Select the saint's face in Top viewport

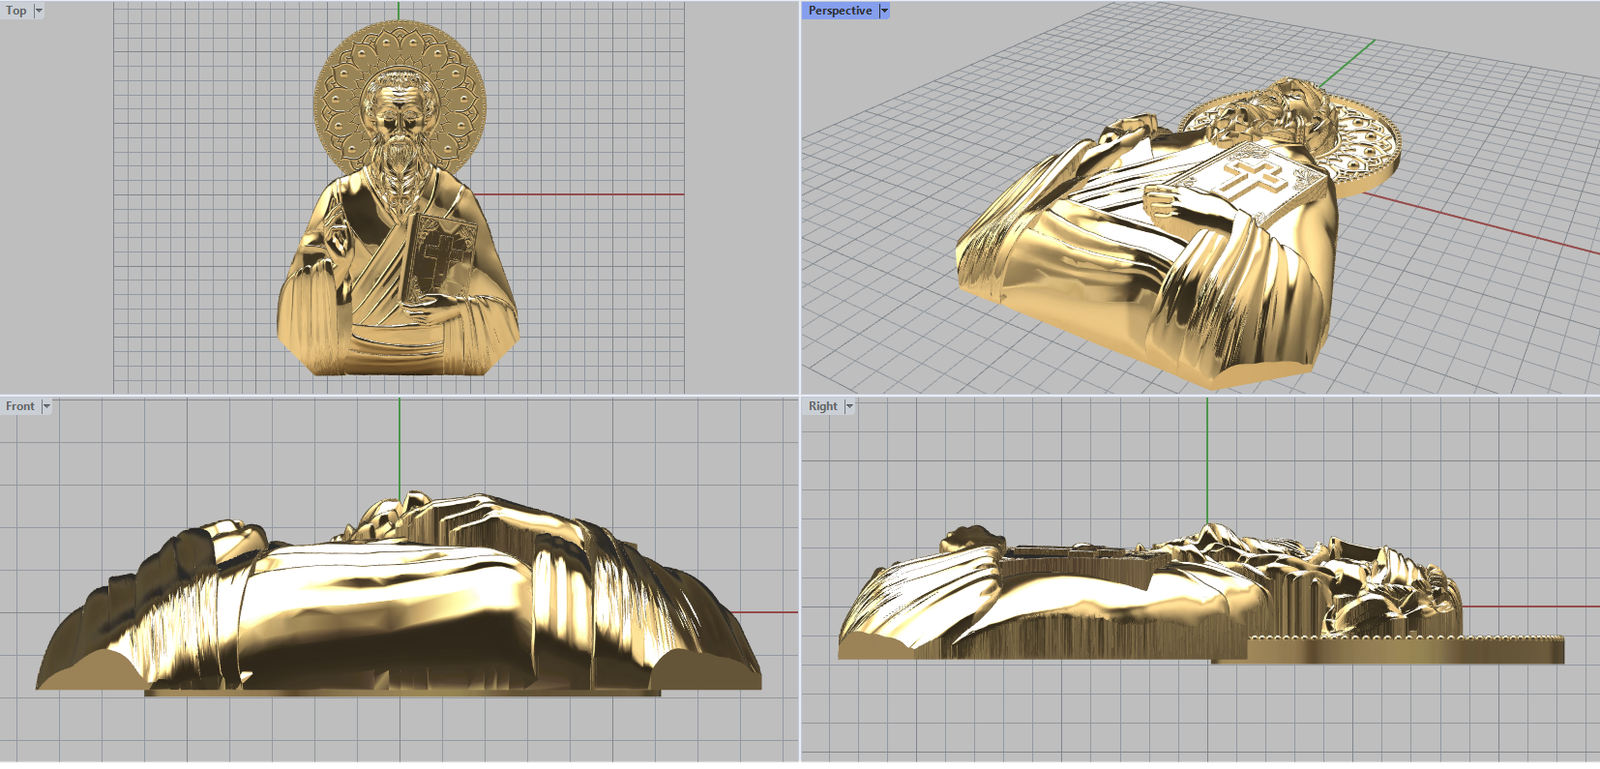399,118
